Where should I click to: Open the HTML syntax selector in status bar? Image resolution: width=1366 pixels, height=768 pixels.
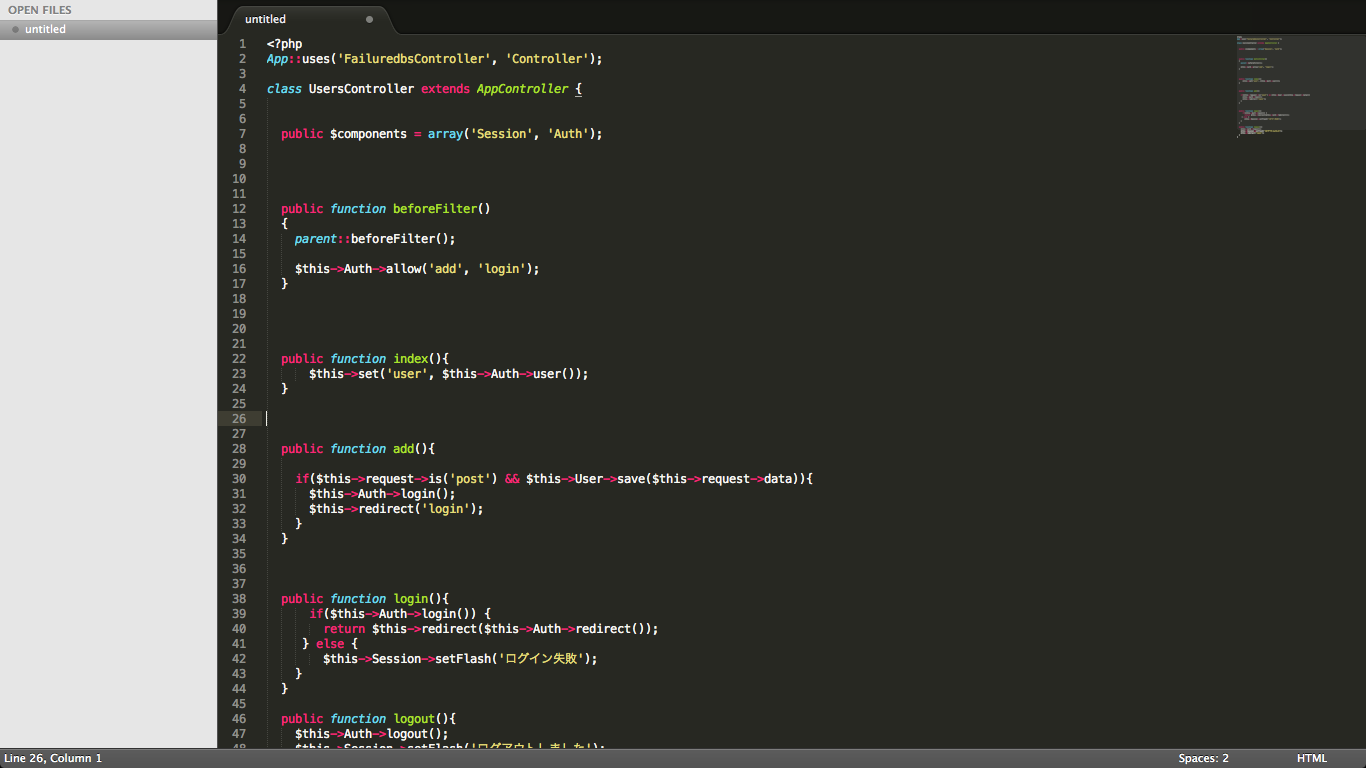[x=1311, y=758]
